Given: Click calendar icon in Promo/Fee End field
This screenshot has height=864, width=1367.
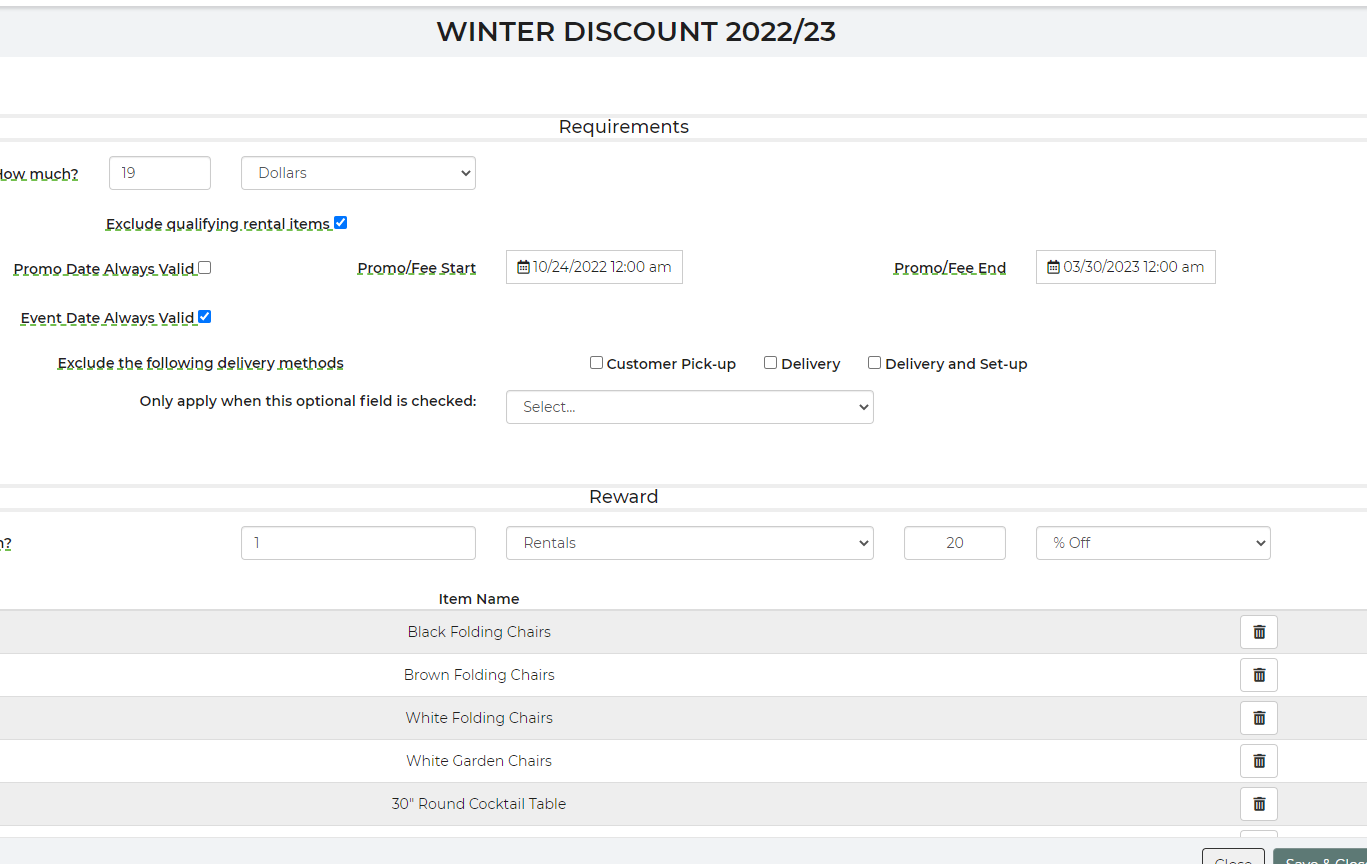Looking at the screenshot, I should [1053, 267].
